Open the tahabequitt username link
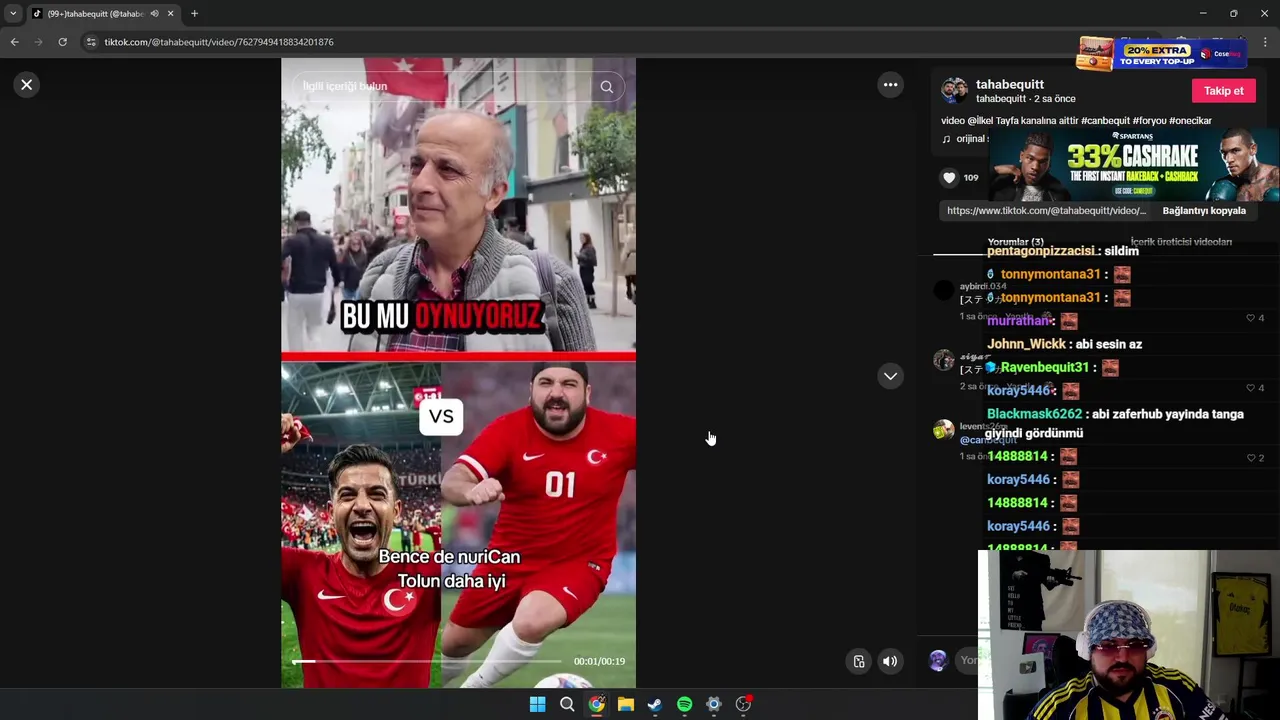The image size is (1280, 720). (1010, 85)
